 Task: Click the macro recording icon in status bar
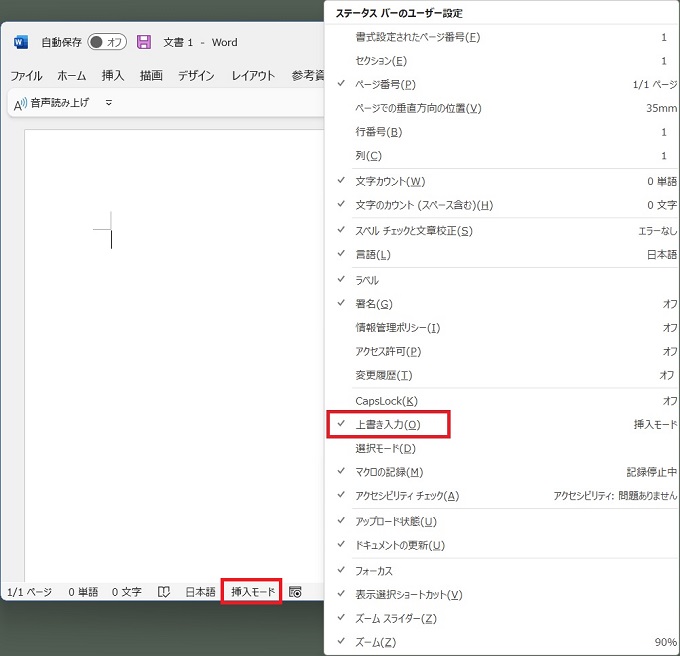point(295,591)
